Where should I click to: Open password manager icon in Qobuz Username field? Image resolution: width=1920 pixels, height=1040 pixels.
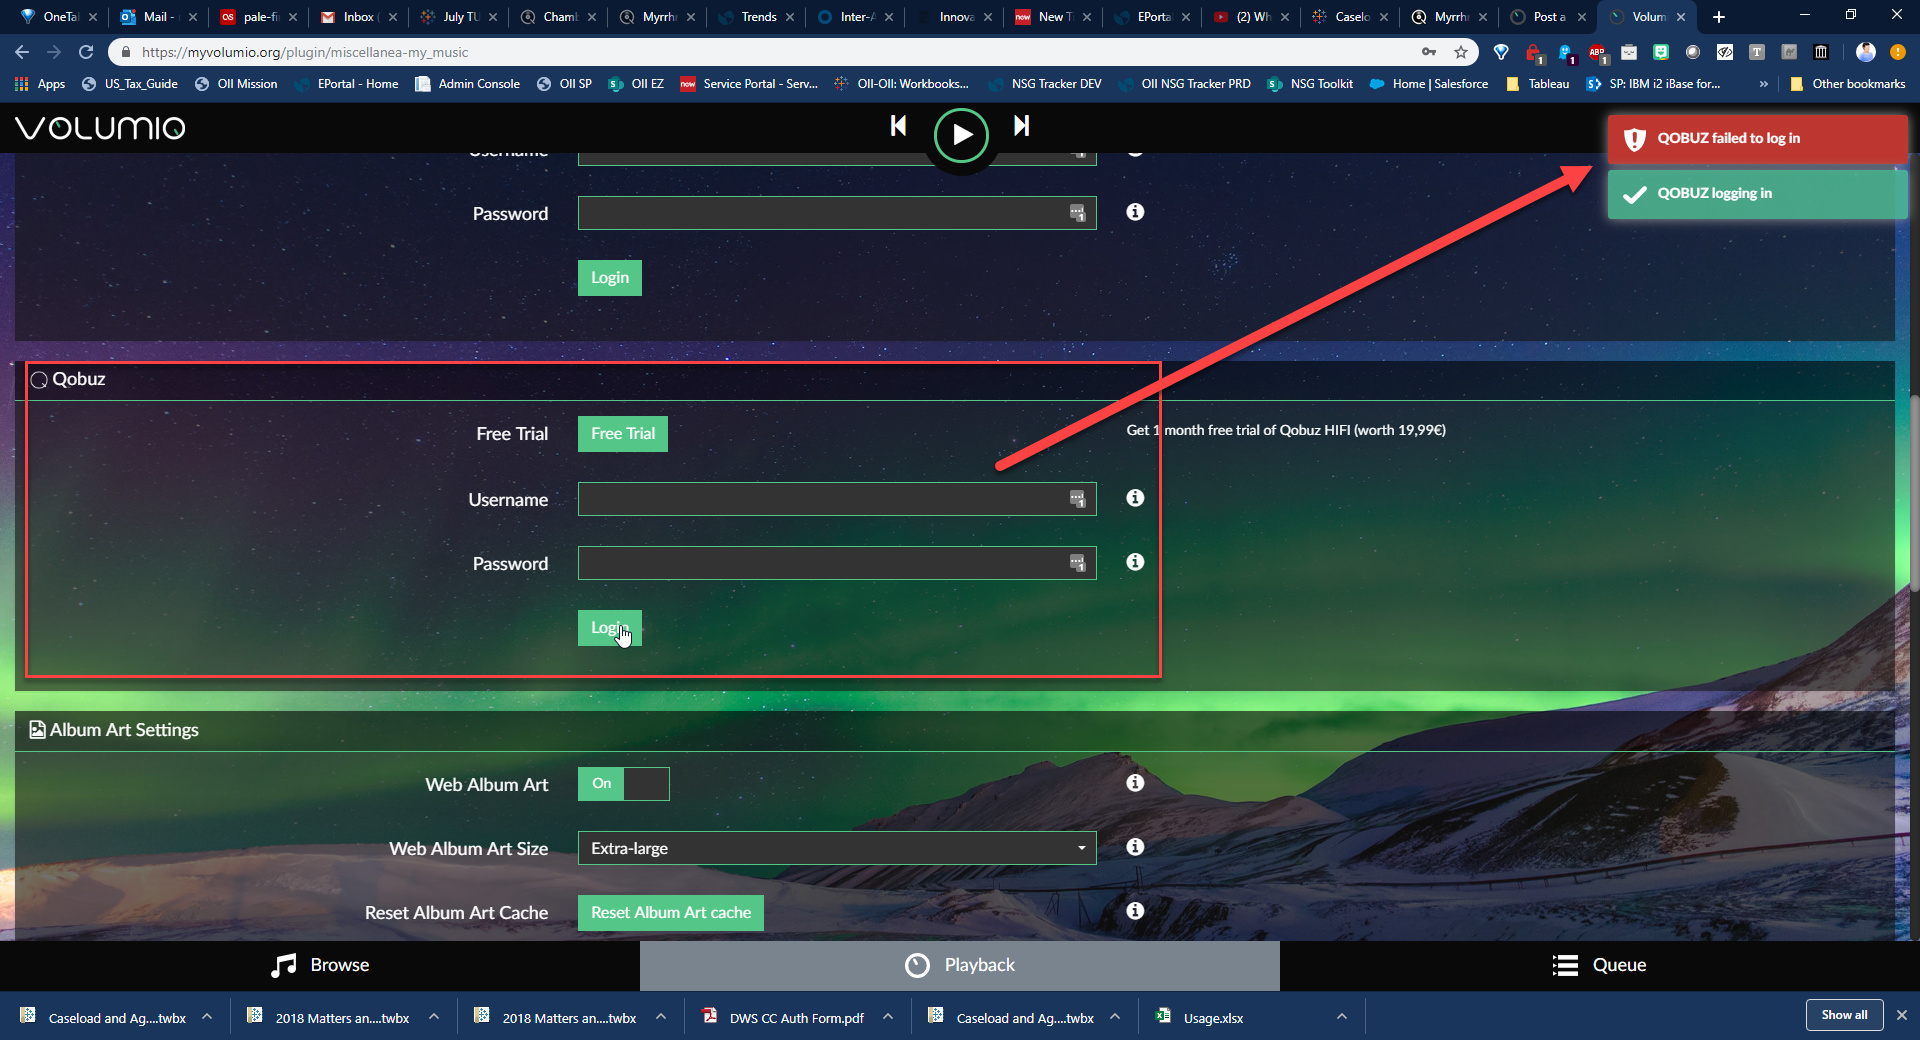click(x=1077, y=499)
